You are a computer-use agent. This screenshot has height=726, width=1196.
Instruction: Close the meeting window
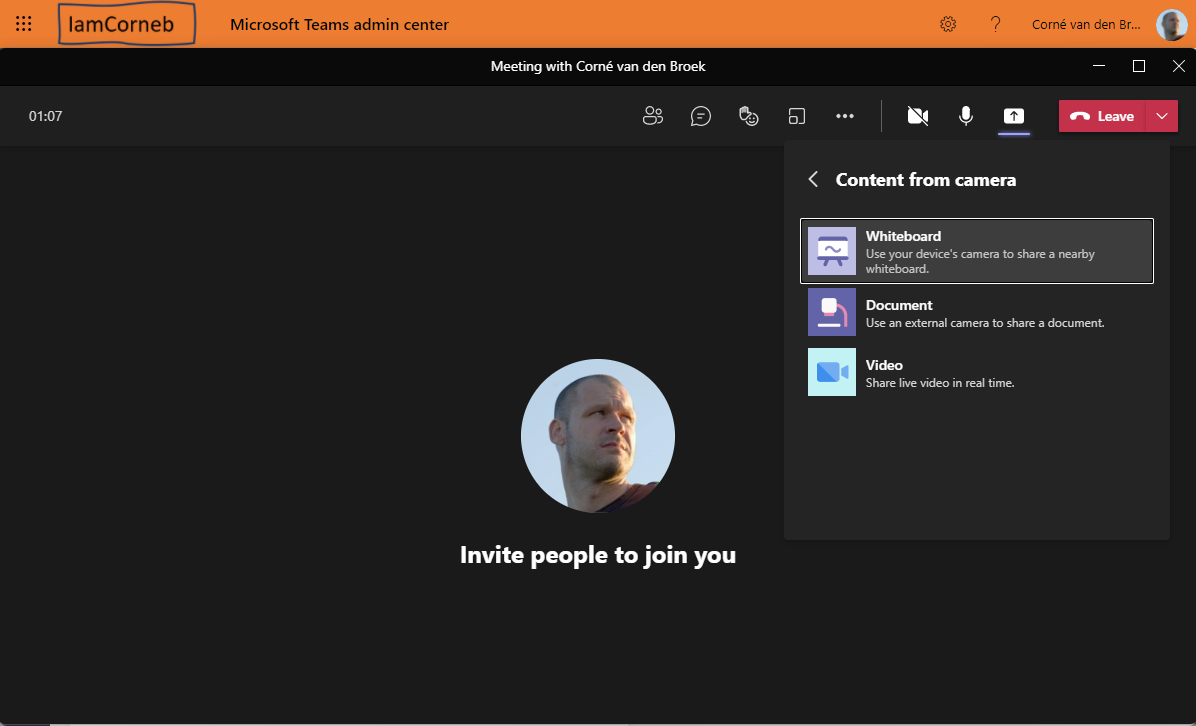pyautogui.click(x=1178, y=66)
